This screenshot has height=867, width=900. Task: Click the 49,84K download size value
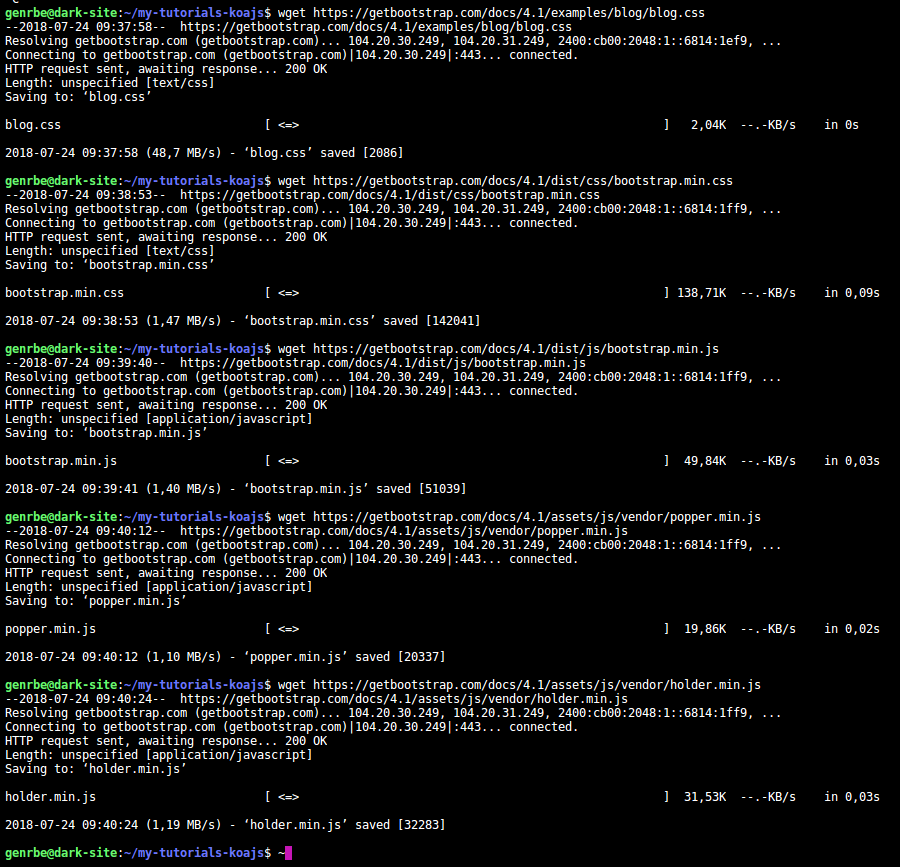point(705,461)
